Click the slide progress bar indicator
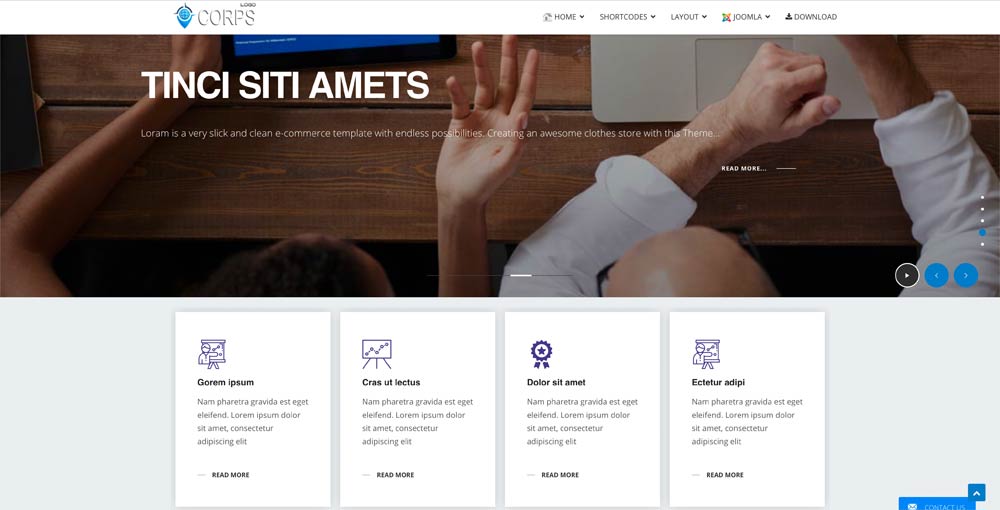Screen dimensions: 1000x510 (521, 275)
